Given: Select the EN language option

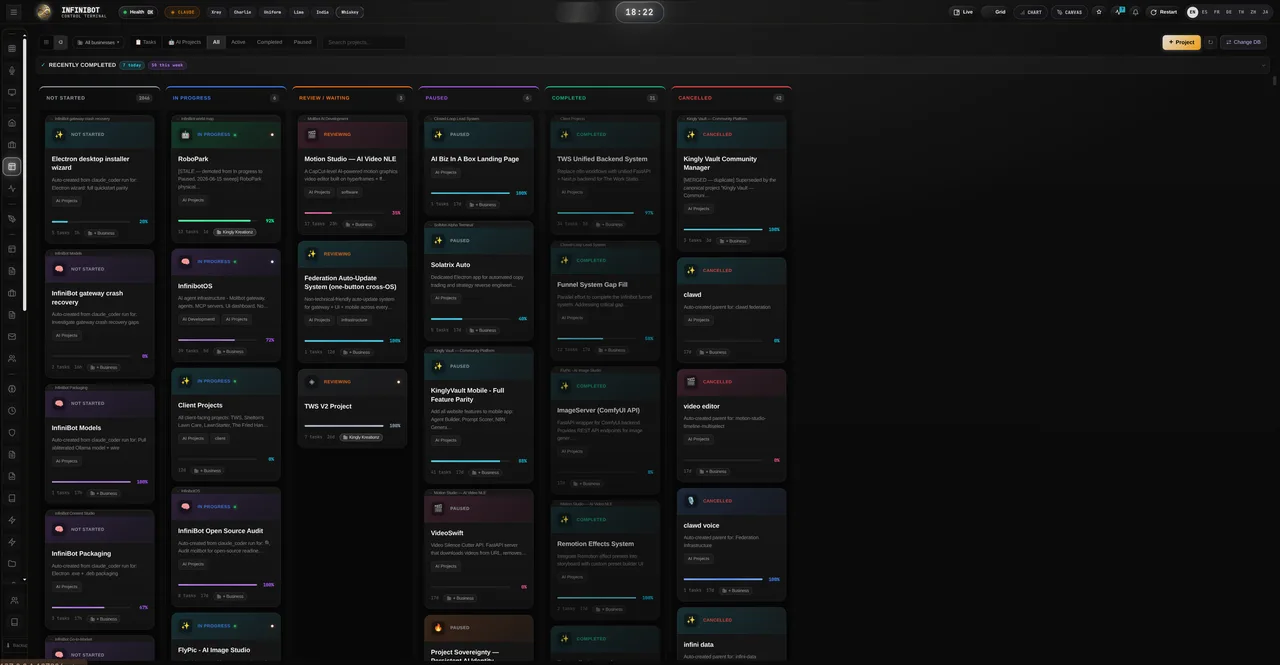Looking at the screenshot, I should pyautogui.click(x=1192, y=12).
